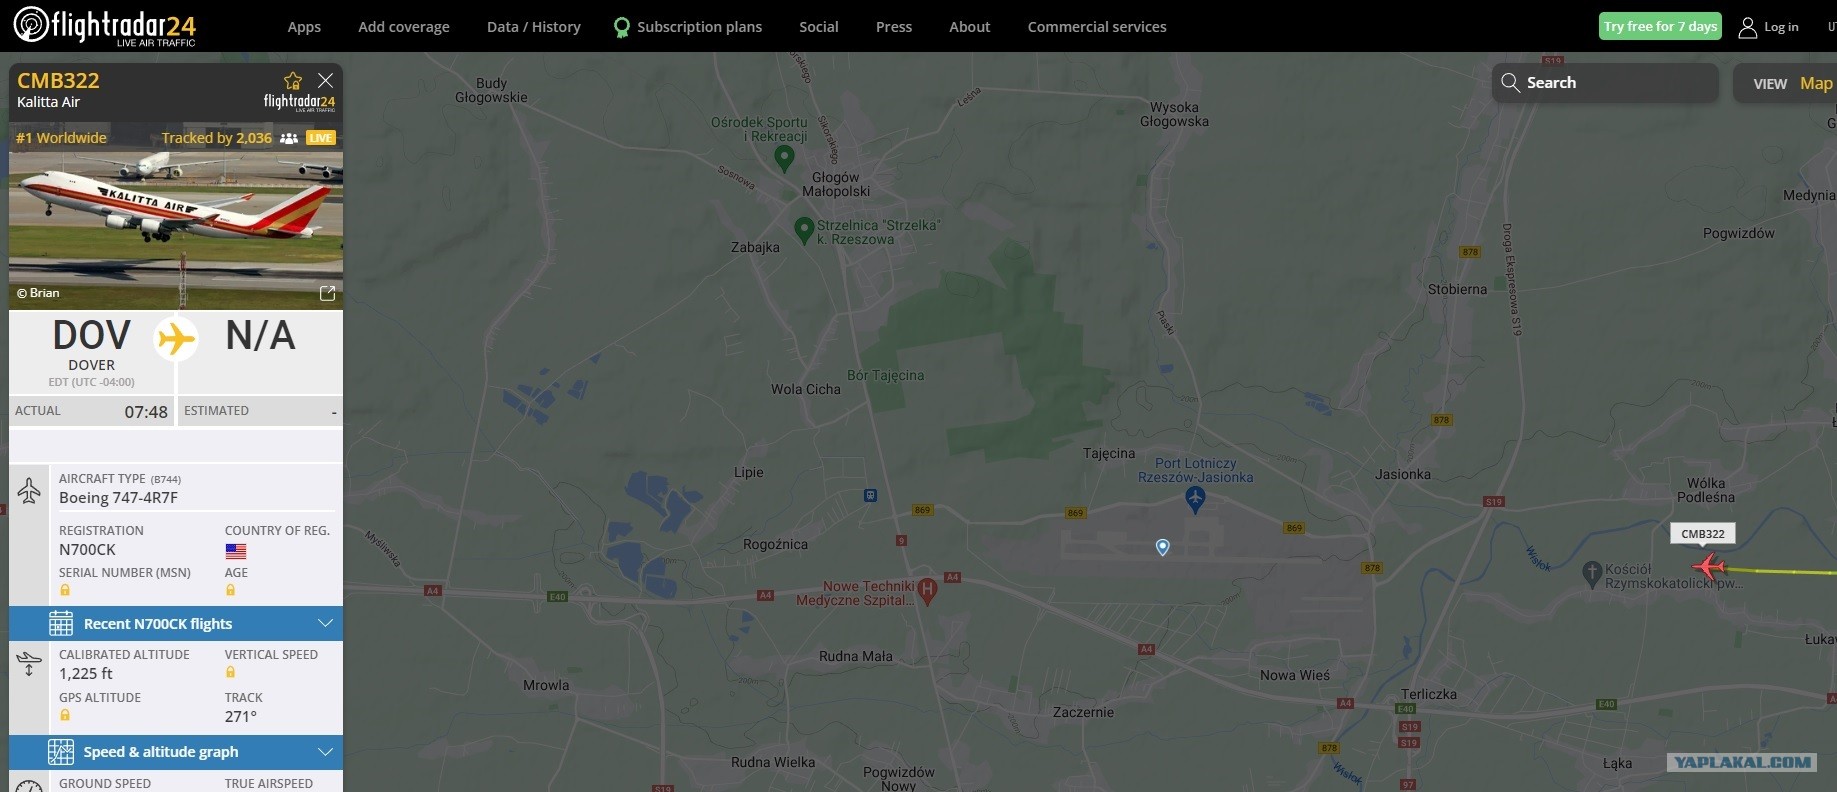Click the altitude plane icon

click(x=29, y=663)
